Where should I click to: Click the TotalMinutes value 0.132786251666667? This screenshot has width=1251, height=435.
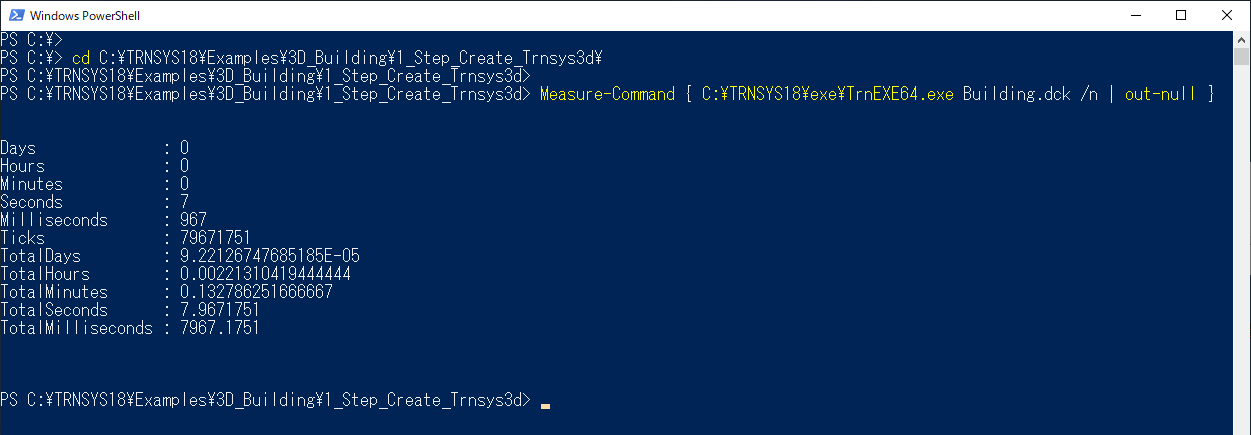coord(256,292)
